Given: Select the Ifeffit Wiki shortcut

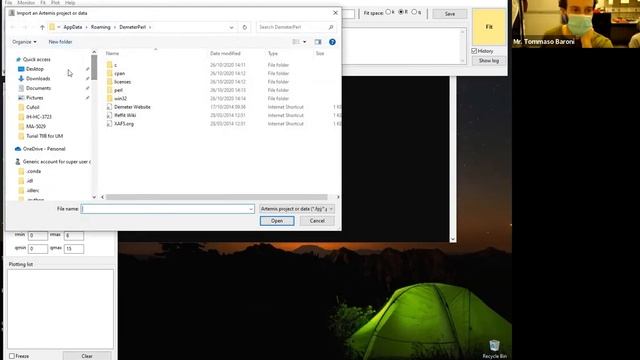Looking at the screenshot, I should coord(125,115).
